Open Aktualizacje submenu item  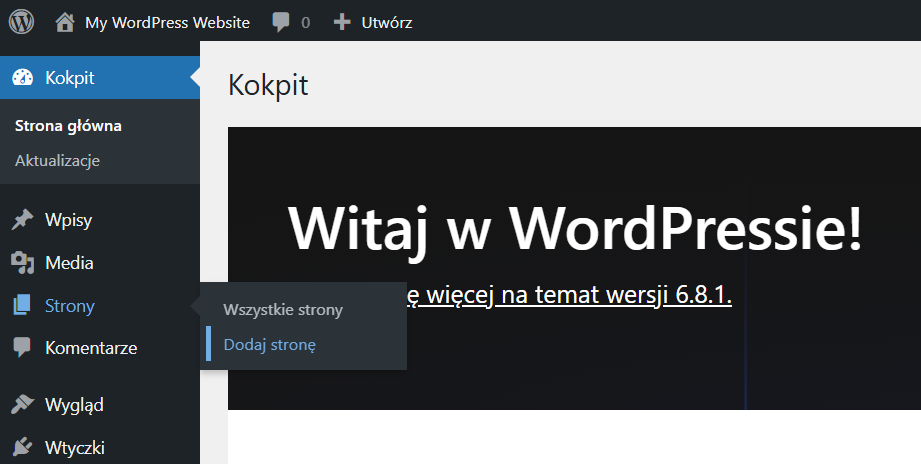click(57, 160)
